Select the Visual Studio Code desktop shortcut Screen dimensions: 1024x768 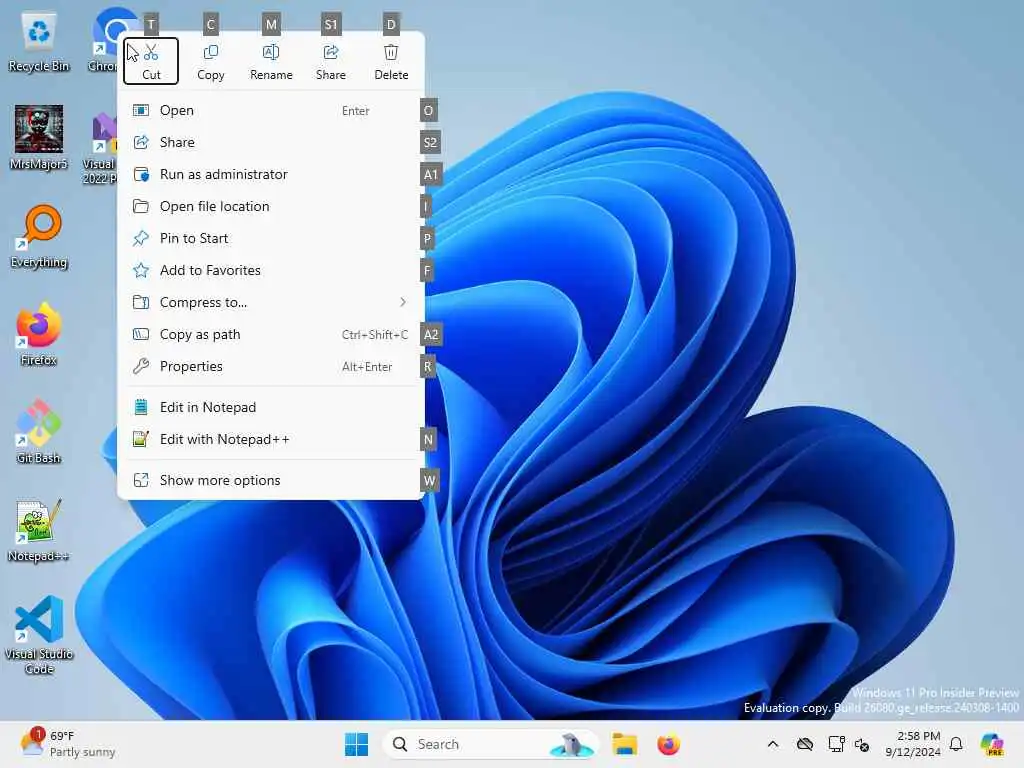[39, 635]
